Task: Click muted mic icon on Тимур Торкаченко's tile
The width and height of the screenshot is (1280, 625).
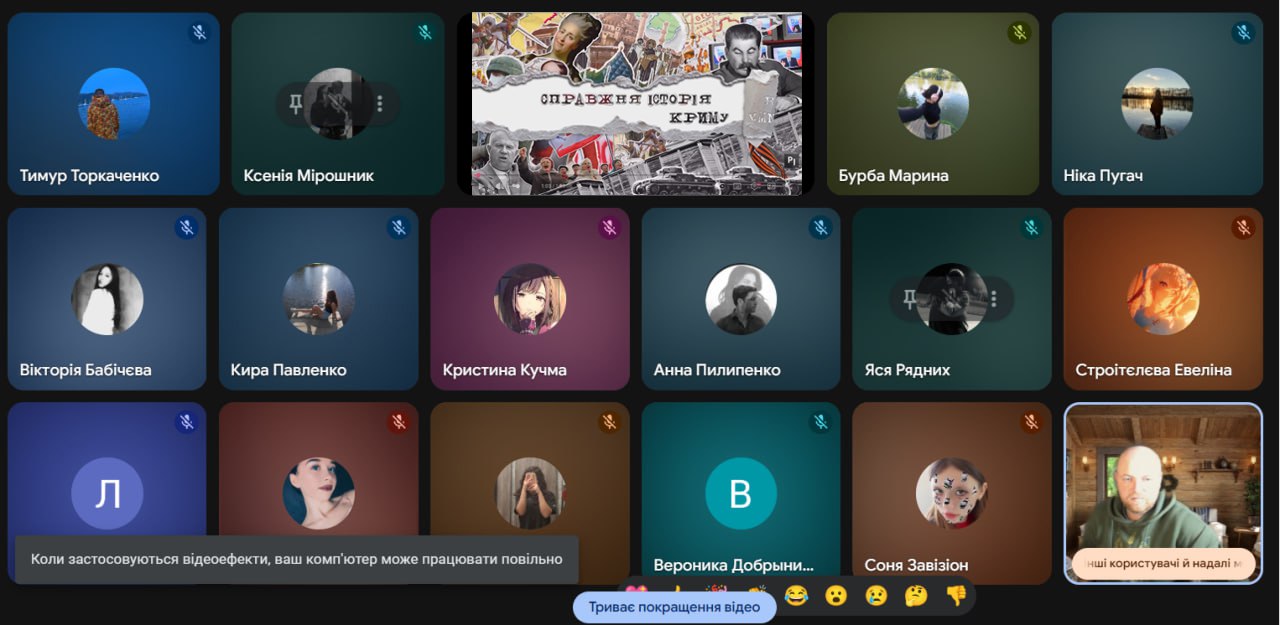Action: pyautogui.click(x=199, y=33)
